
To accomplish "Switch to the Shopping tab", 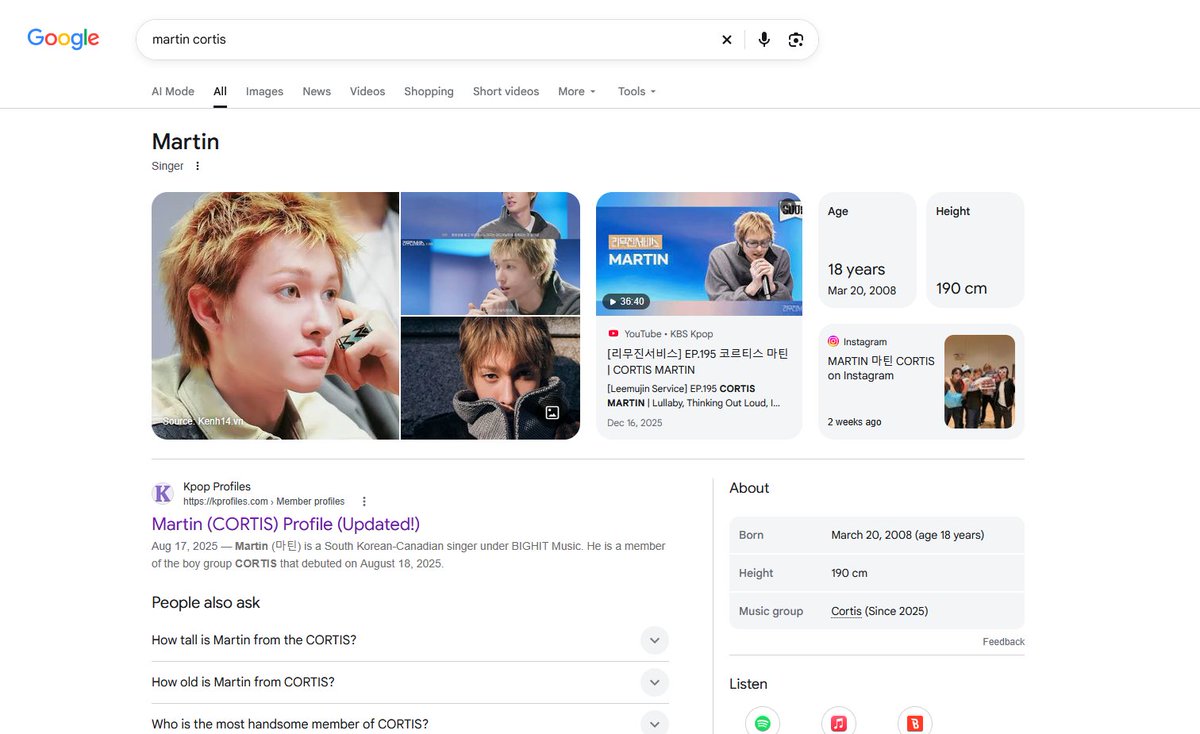I will (x=429, y=91).
